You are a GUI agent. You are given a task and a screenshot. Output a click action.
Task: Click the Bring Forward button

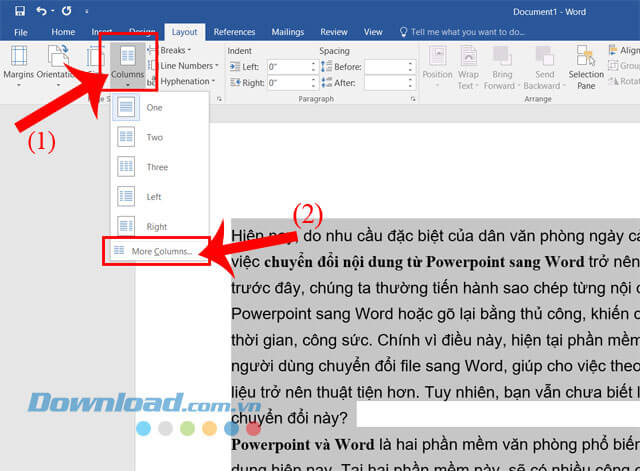coord(502,67)
